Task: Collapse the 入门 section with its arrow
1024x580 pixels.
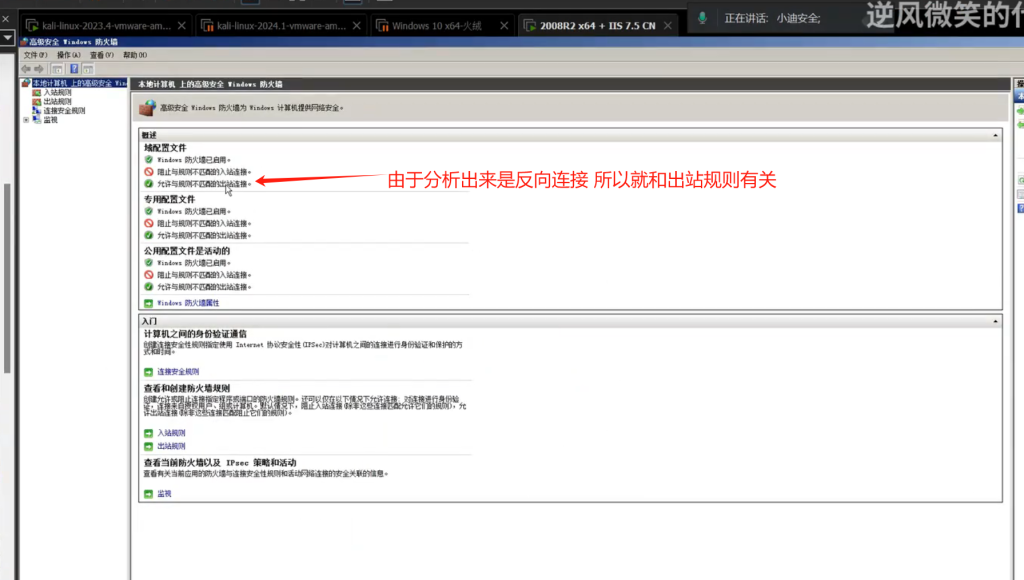Action: [x=995, y=321]
